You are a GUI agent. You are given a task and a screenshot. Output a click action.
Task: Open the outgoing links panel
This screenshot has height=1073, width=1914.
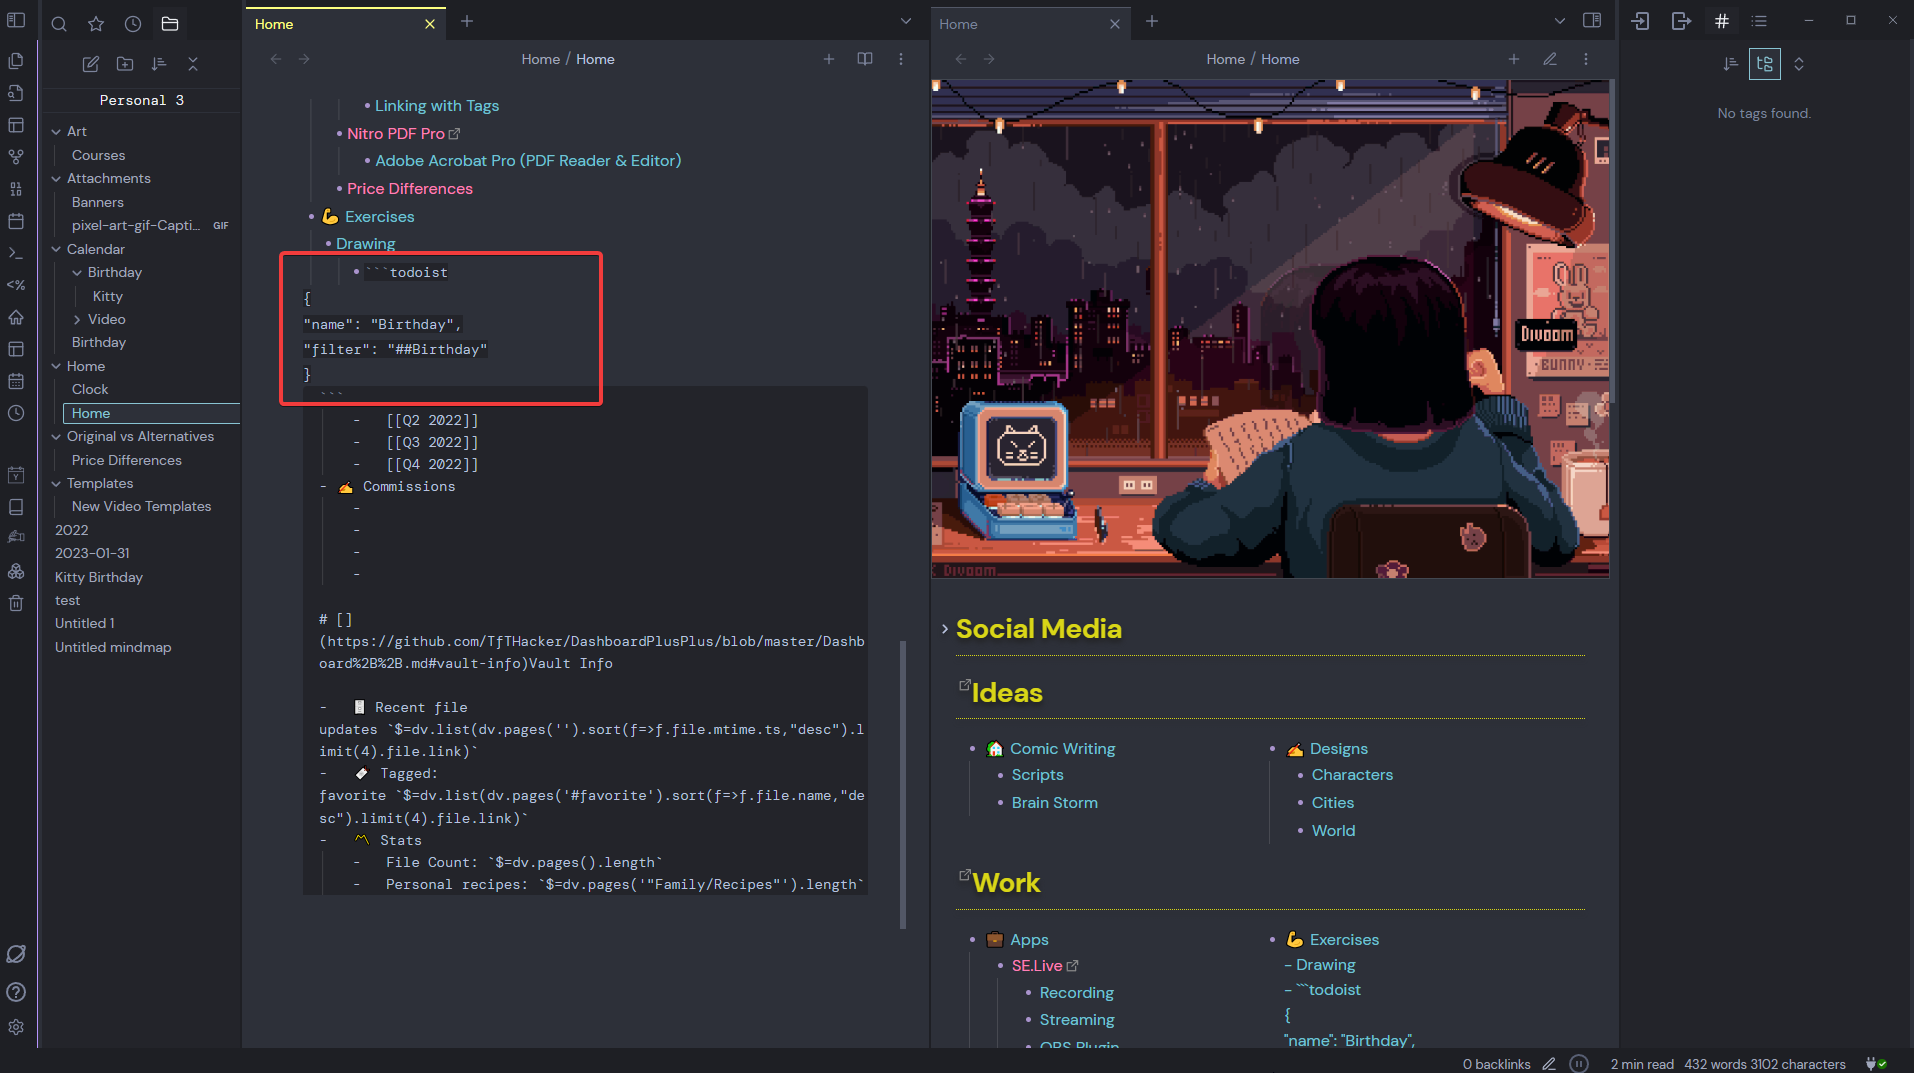coord(1681,21)
